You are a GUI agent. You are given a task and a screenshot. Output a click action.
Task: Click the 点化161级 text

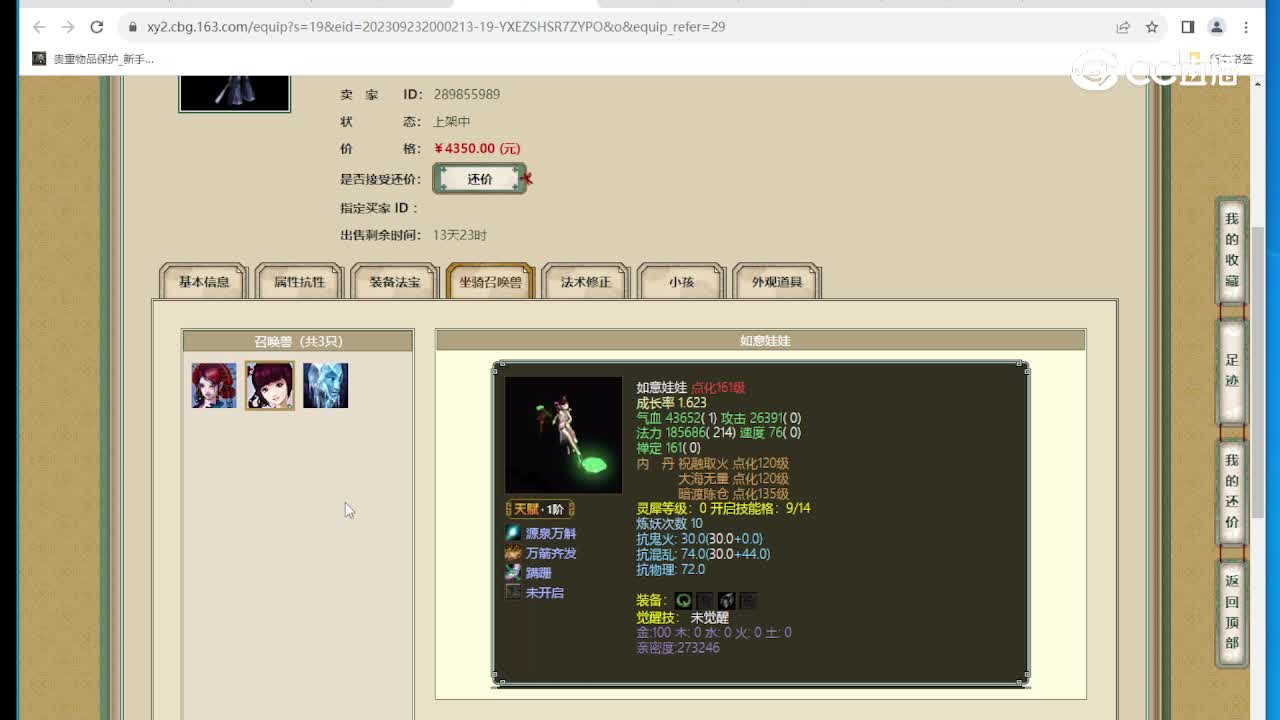click(718, 388)
